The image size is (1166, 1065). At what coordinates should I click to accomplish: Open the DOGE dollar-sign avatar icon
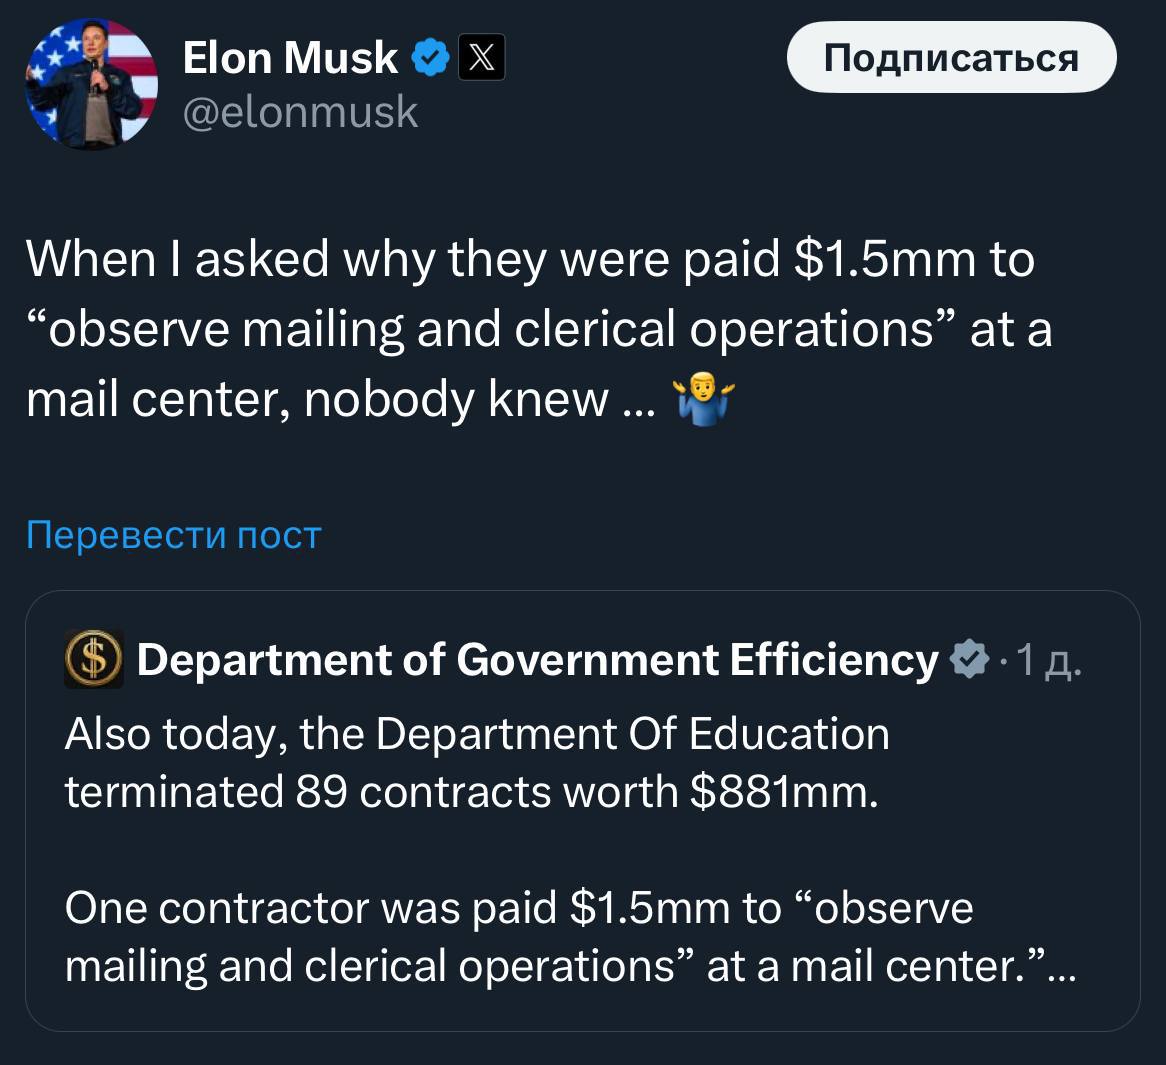[93, 660]
